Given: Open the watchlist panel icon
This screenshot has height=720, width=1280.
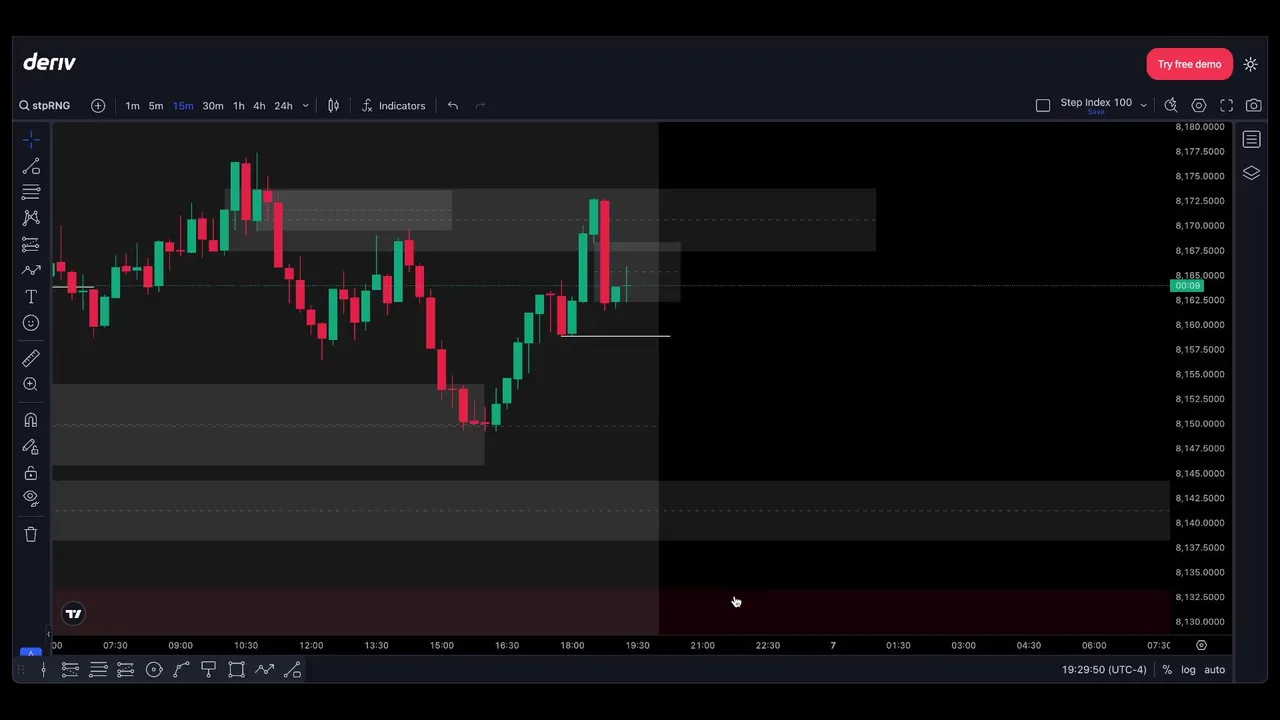Looking at the screenshot, I should click(1252, 140).
